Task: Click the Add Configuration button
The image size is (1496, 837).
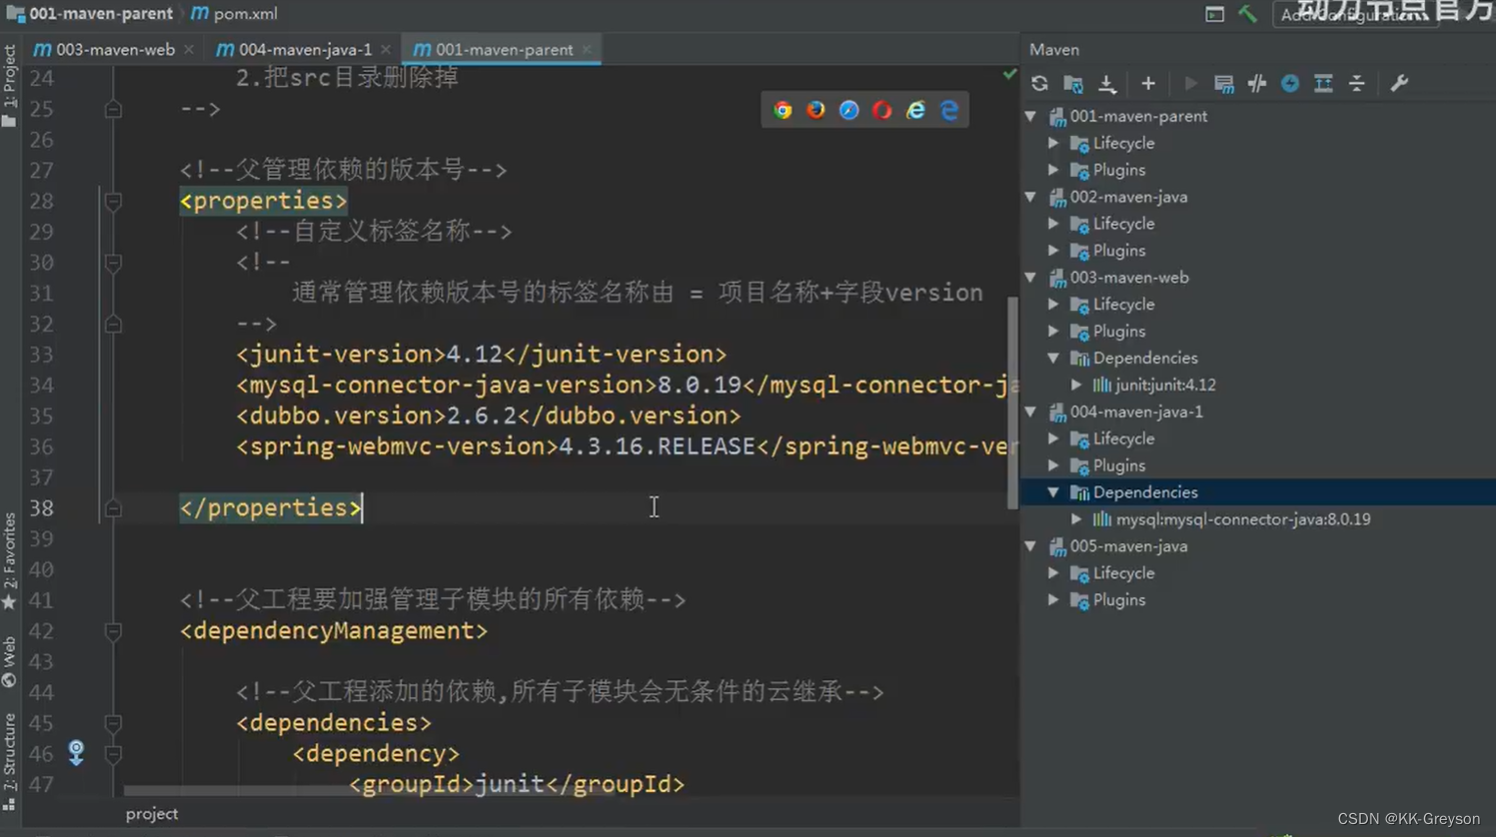Action: coord(1355,14)
